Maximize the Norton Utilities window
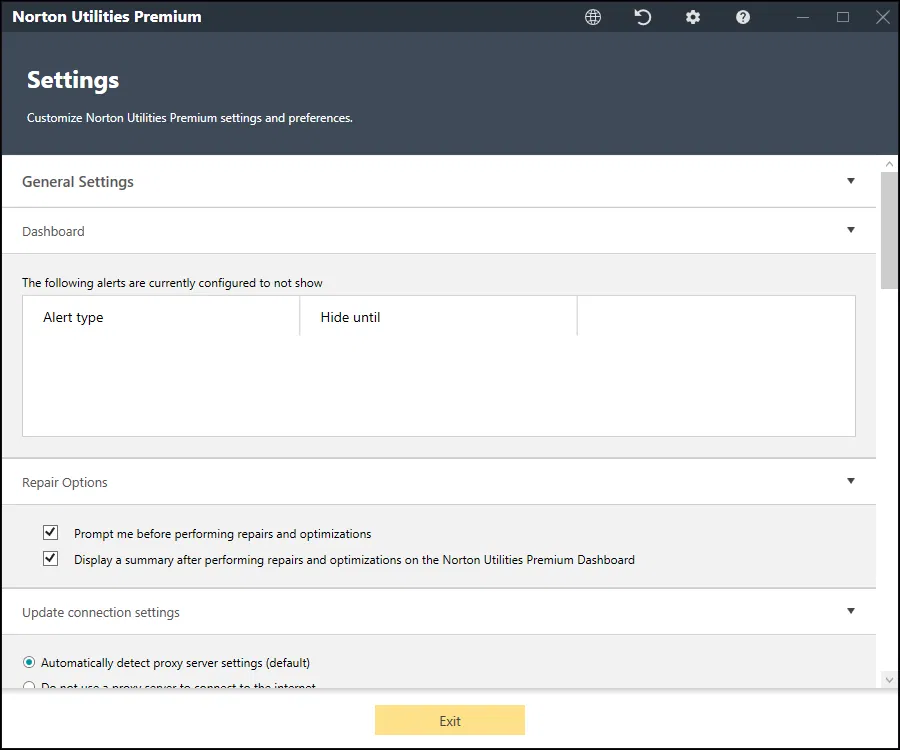 point(843,17)
